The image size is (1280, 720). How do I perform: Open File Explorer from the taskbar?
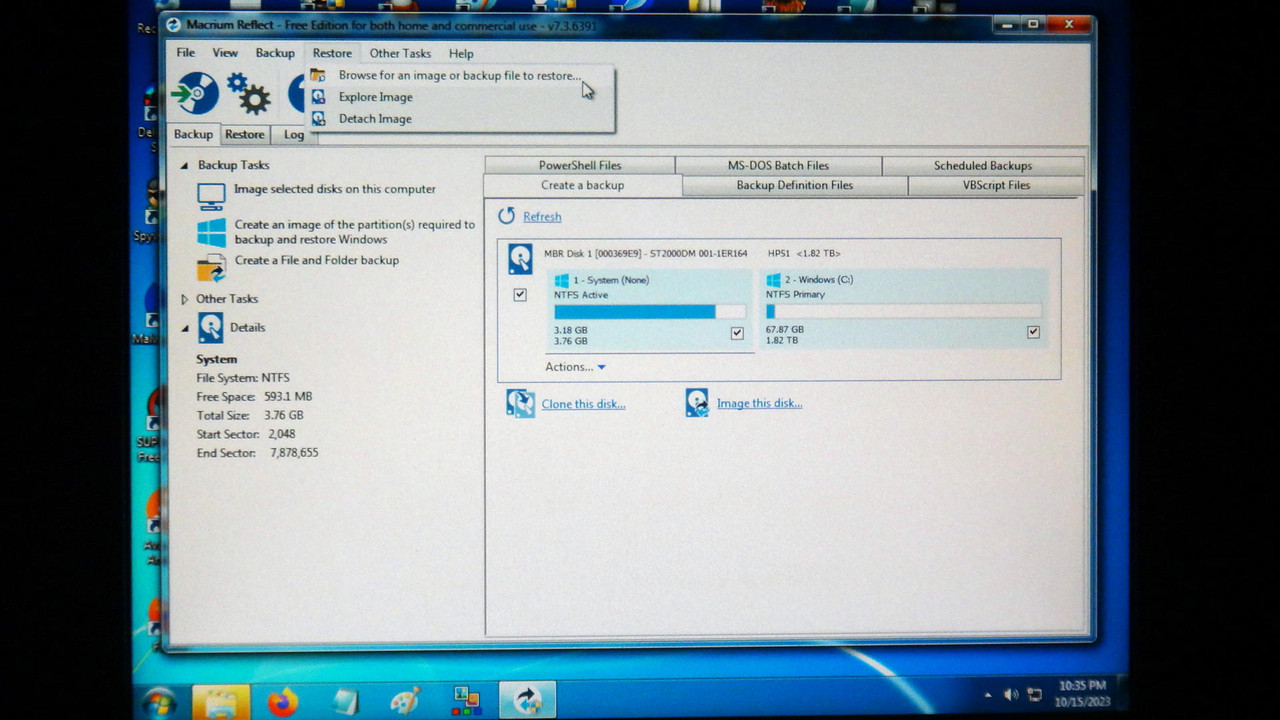[x=221, y=702]
